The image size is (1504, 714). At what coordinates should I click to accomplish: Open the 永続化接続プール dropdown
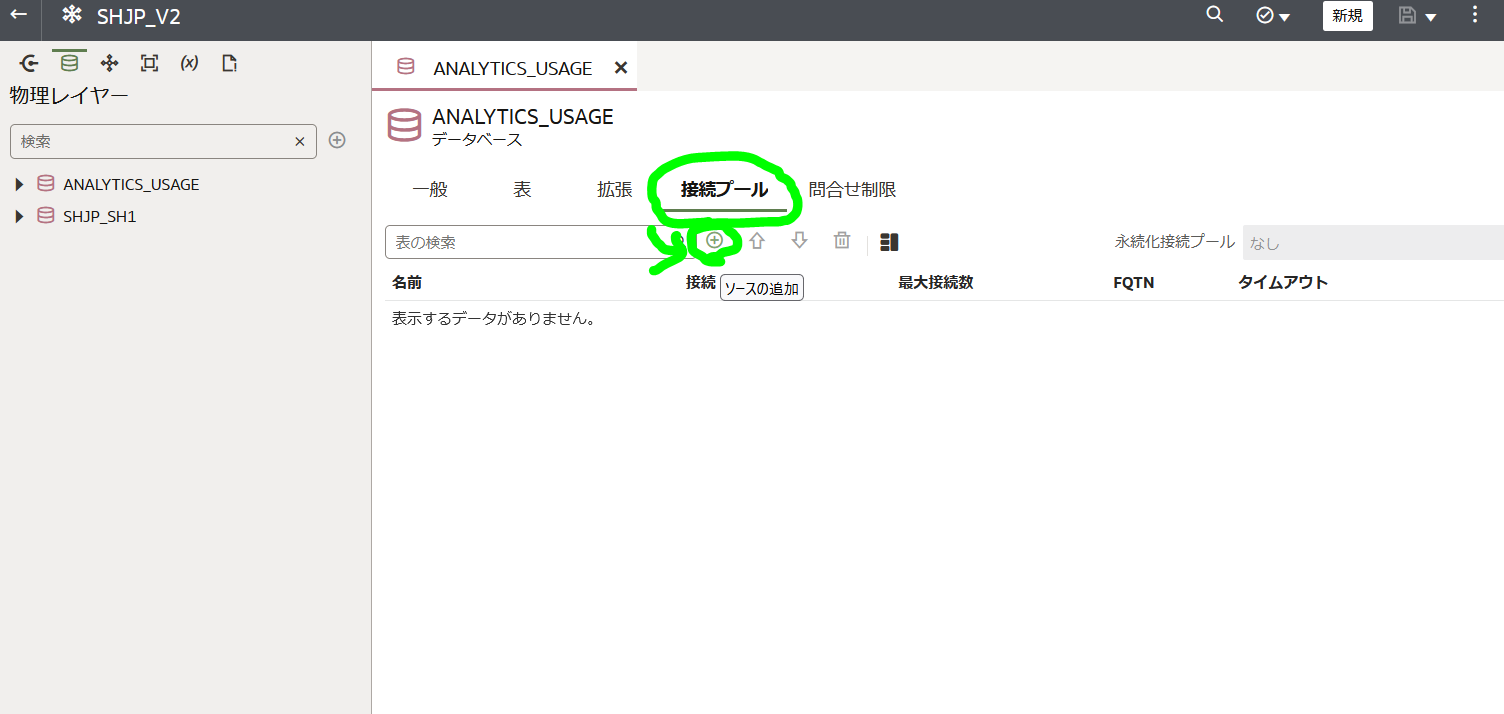pos(1373,242)
